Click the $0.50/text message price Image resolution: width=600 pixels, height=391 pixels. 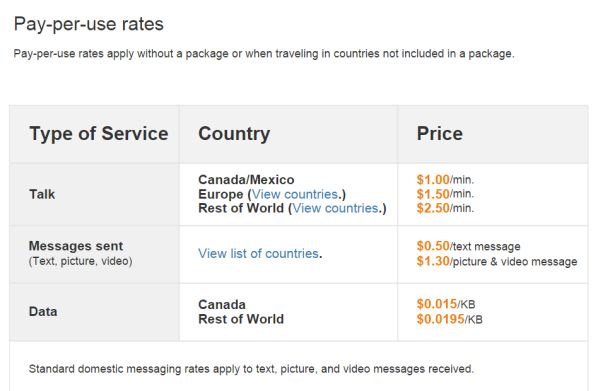coord(468,246)
